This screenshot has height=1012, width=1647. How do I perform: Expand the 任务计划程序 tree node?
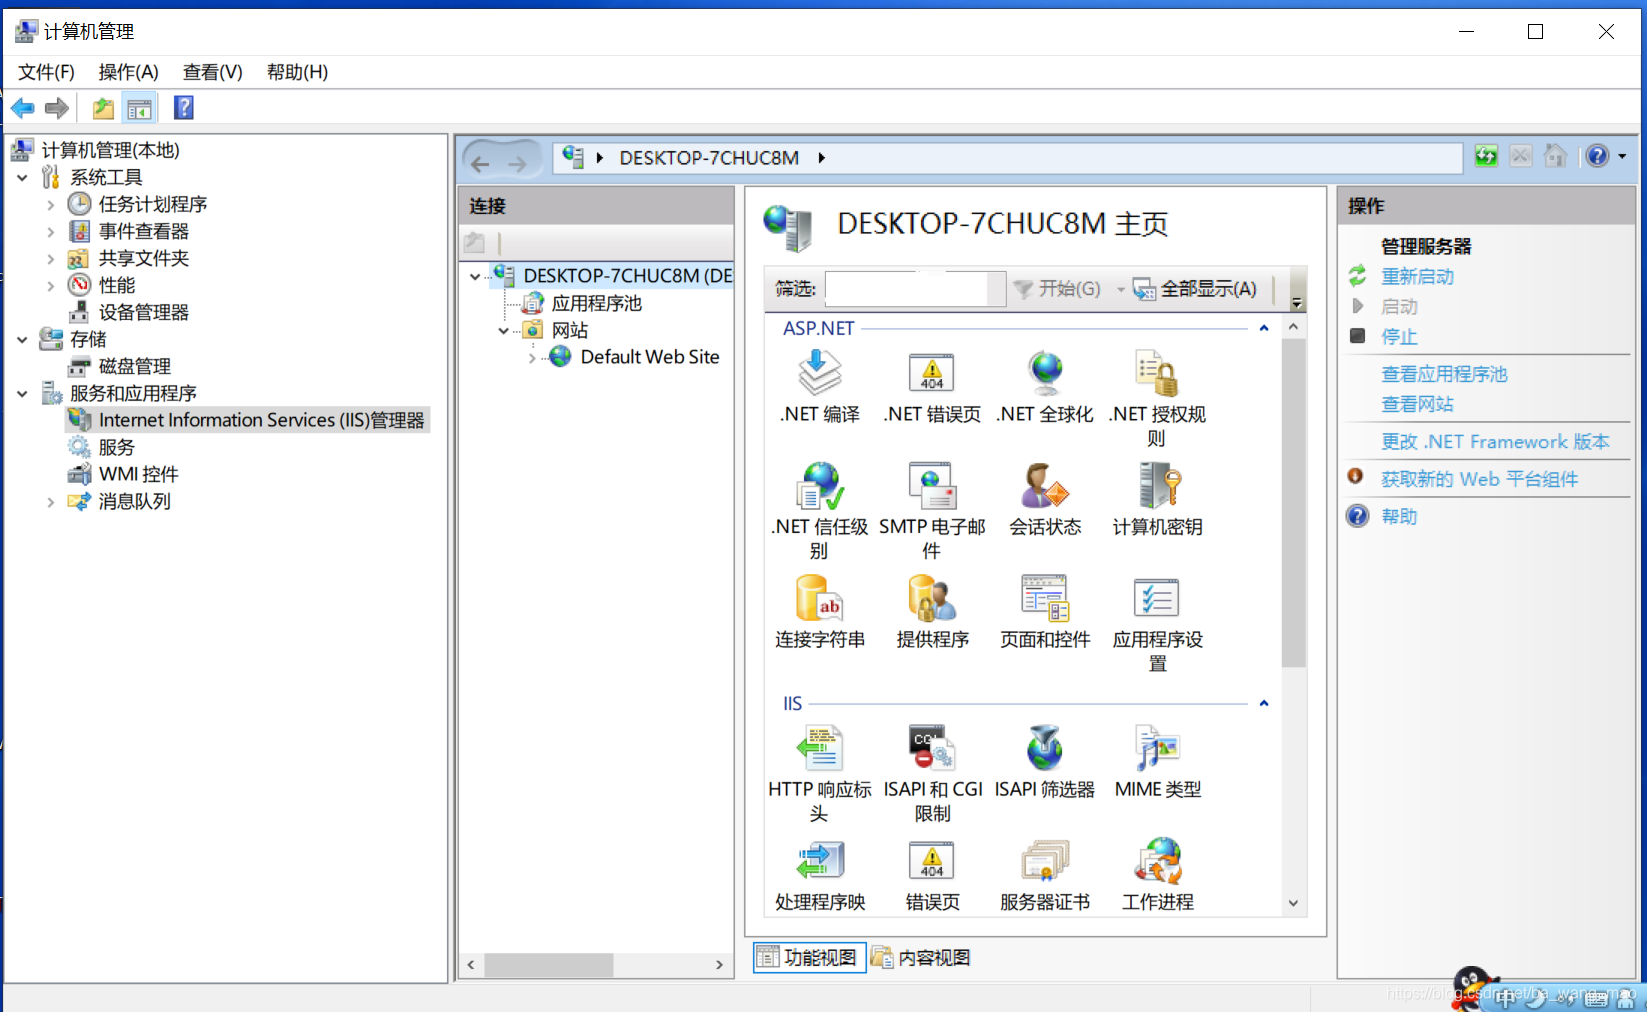50,205
